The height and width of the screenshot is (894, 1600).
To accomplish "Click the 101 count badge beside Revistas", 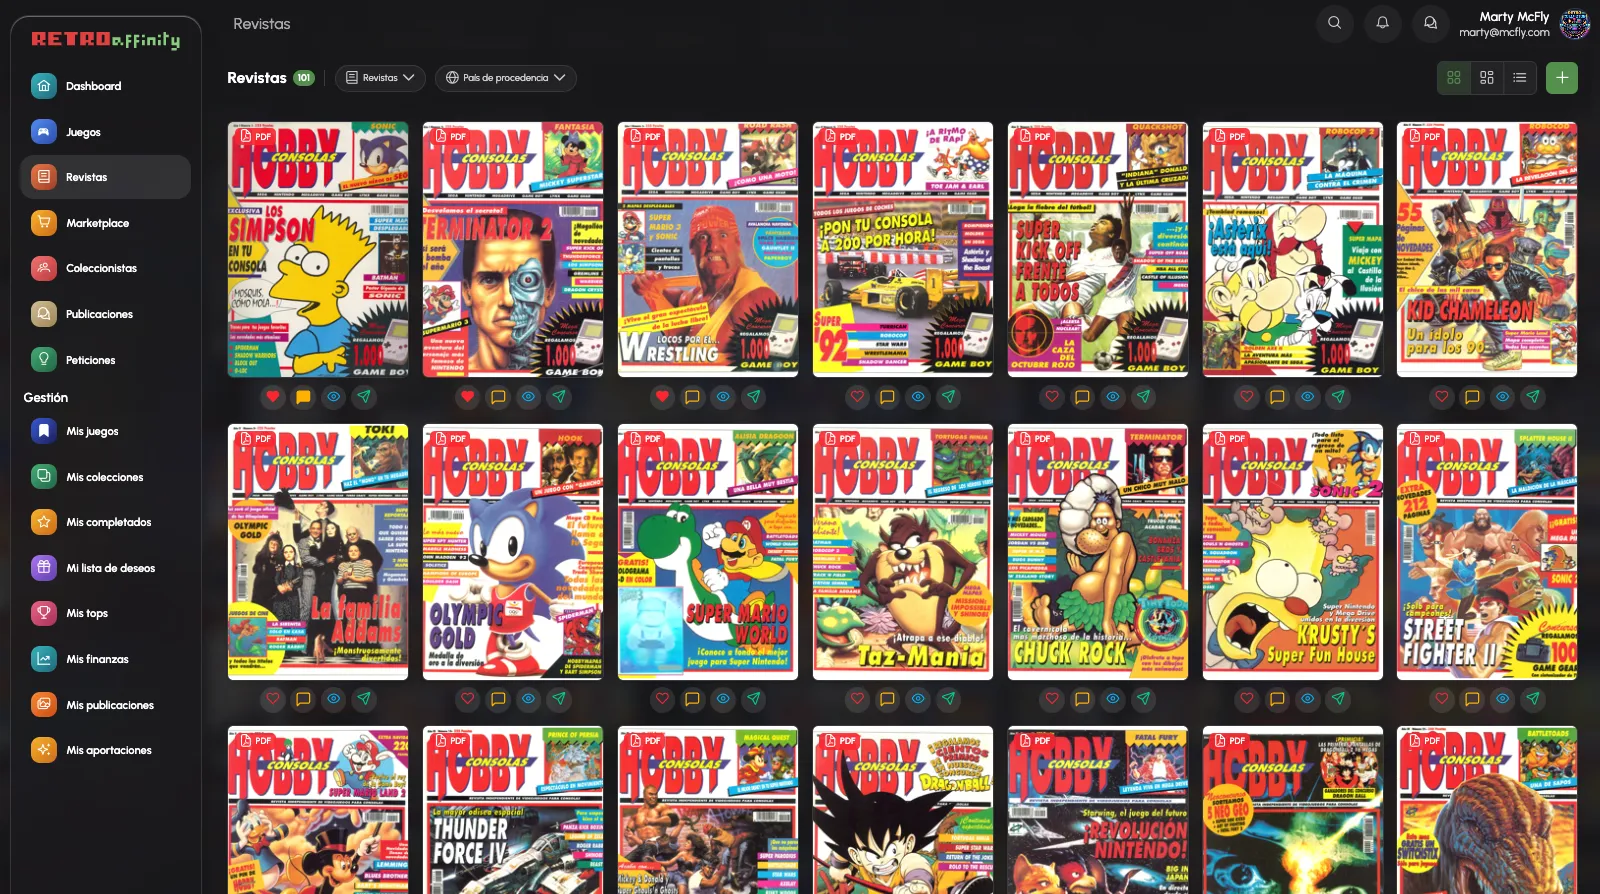I will pos(304,78).
